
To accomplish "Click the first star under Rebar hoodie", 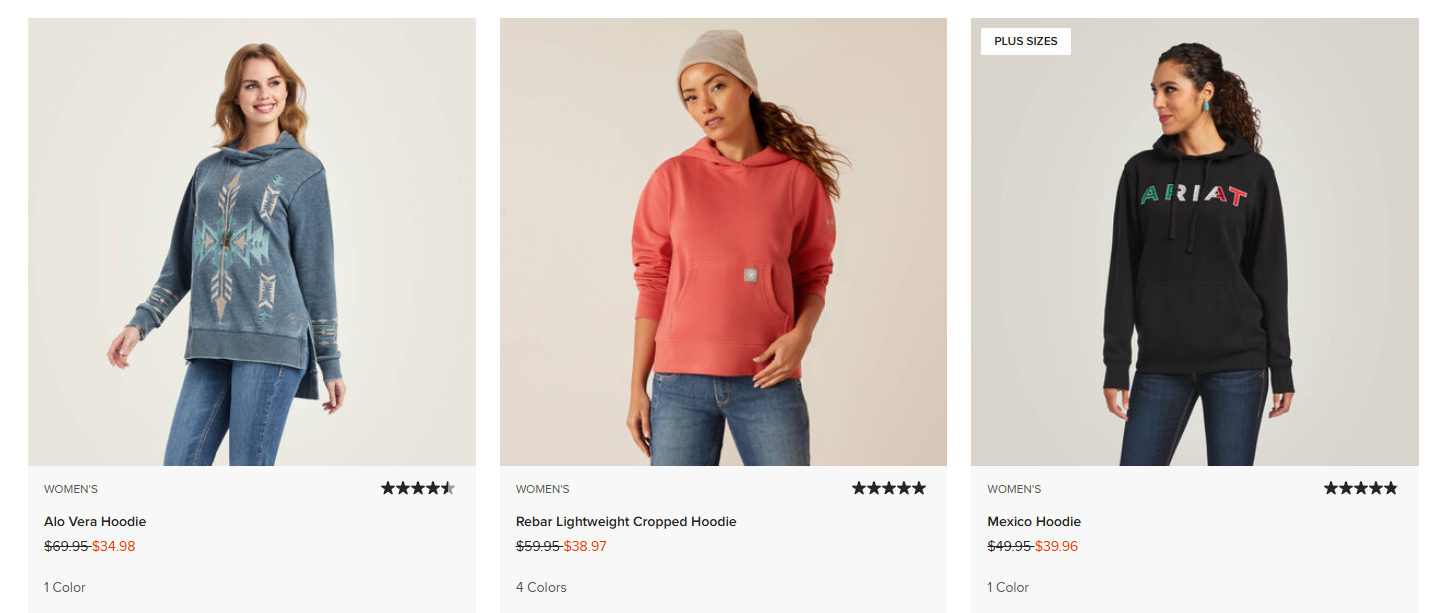I will point(856,487).
